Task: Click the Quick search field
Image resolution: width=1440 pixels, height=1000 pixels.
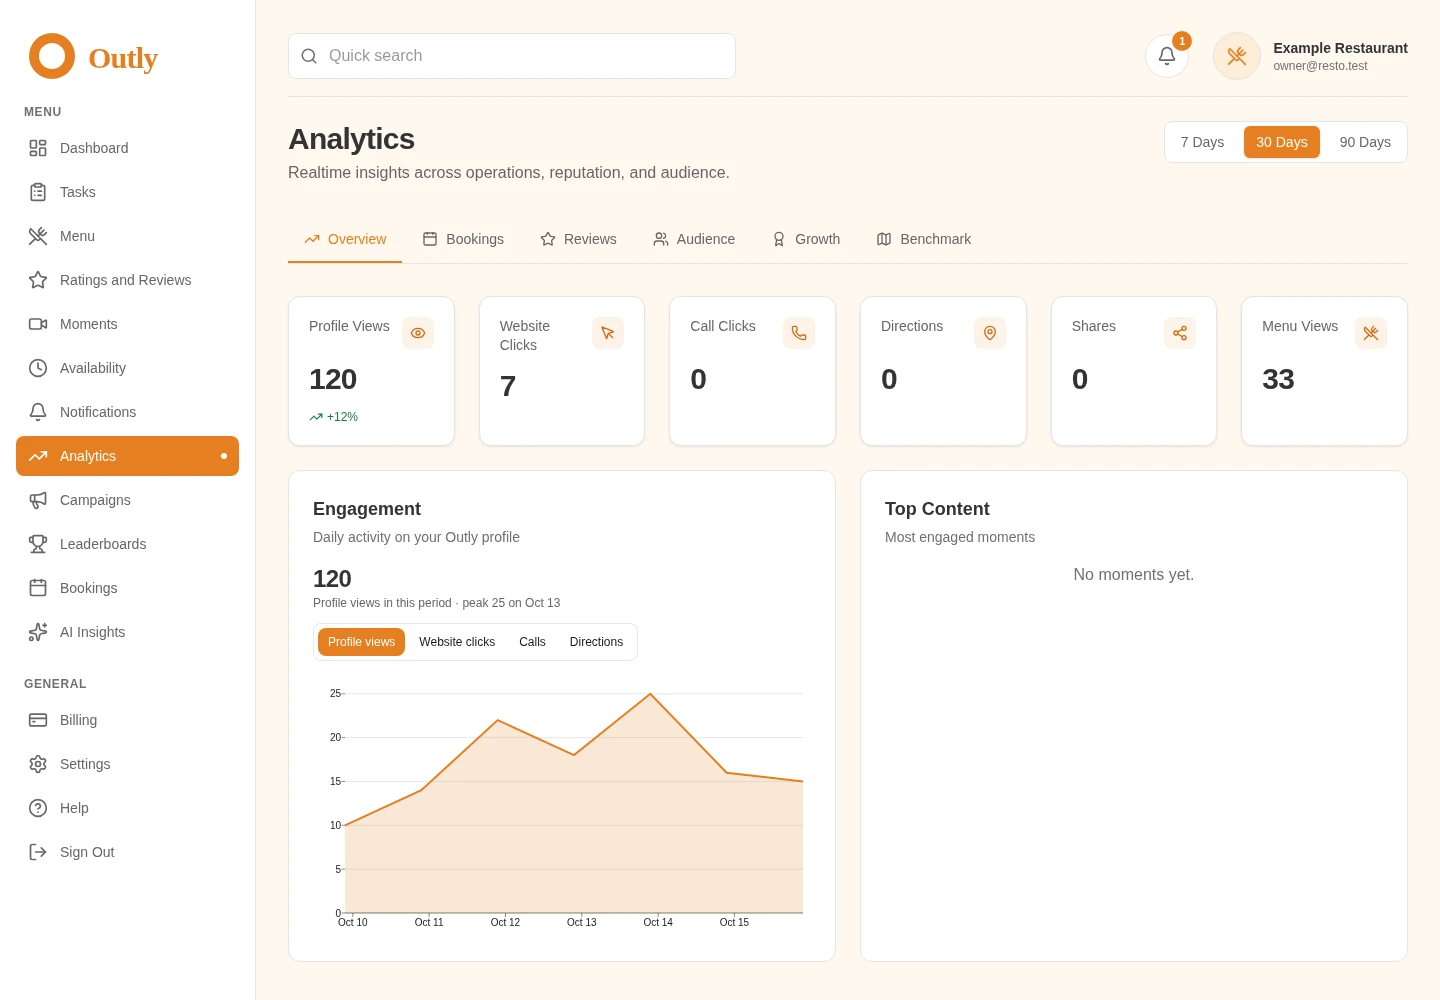Action: click(512, 56)
